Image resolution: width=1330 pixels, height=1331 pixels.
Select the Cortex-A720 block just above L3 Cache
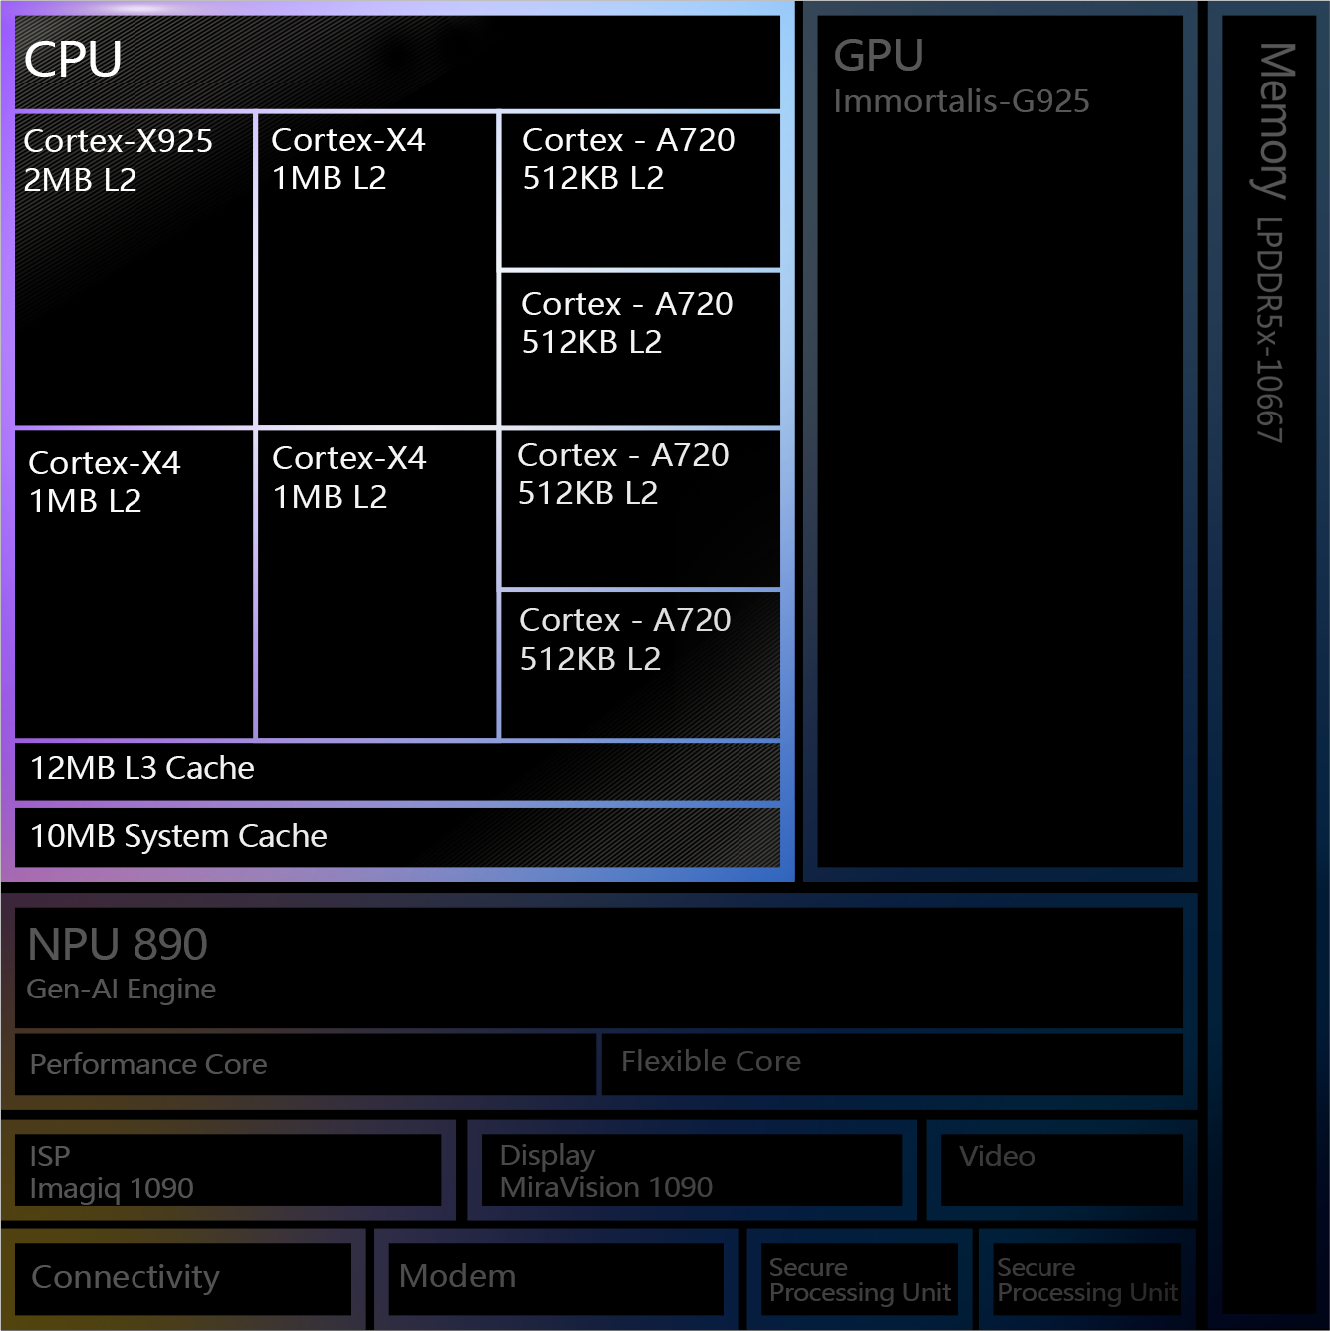click(x=639, y=664)
